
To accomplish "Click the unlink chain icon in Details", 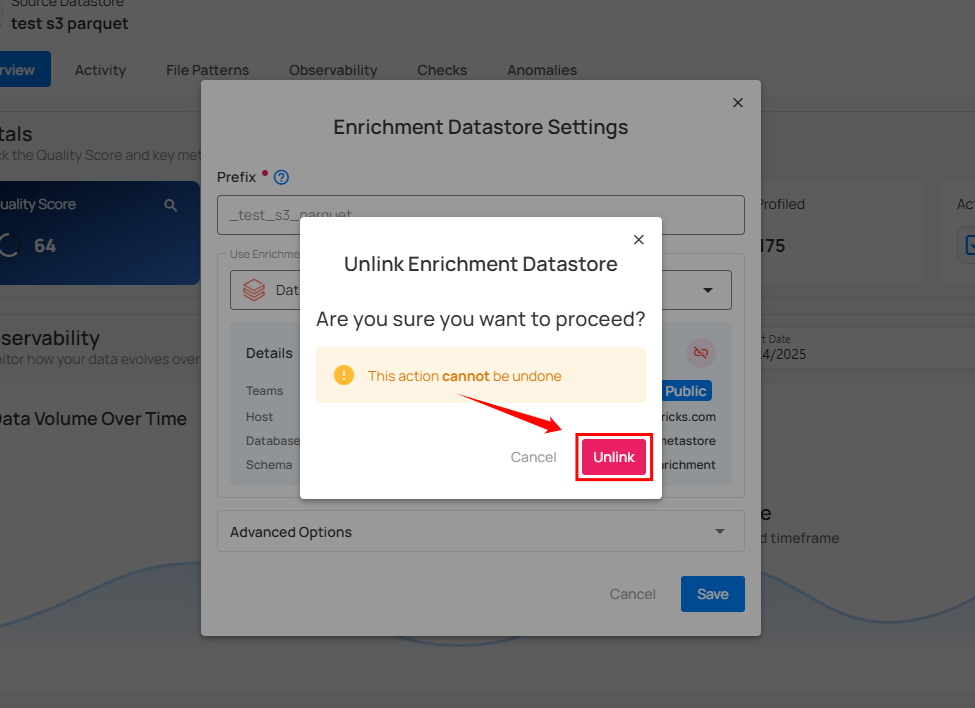I will click(700, 353).
